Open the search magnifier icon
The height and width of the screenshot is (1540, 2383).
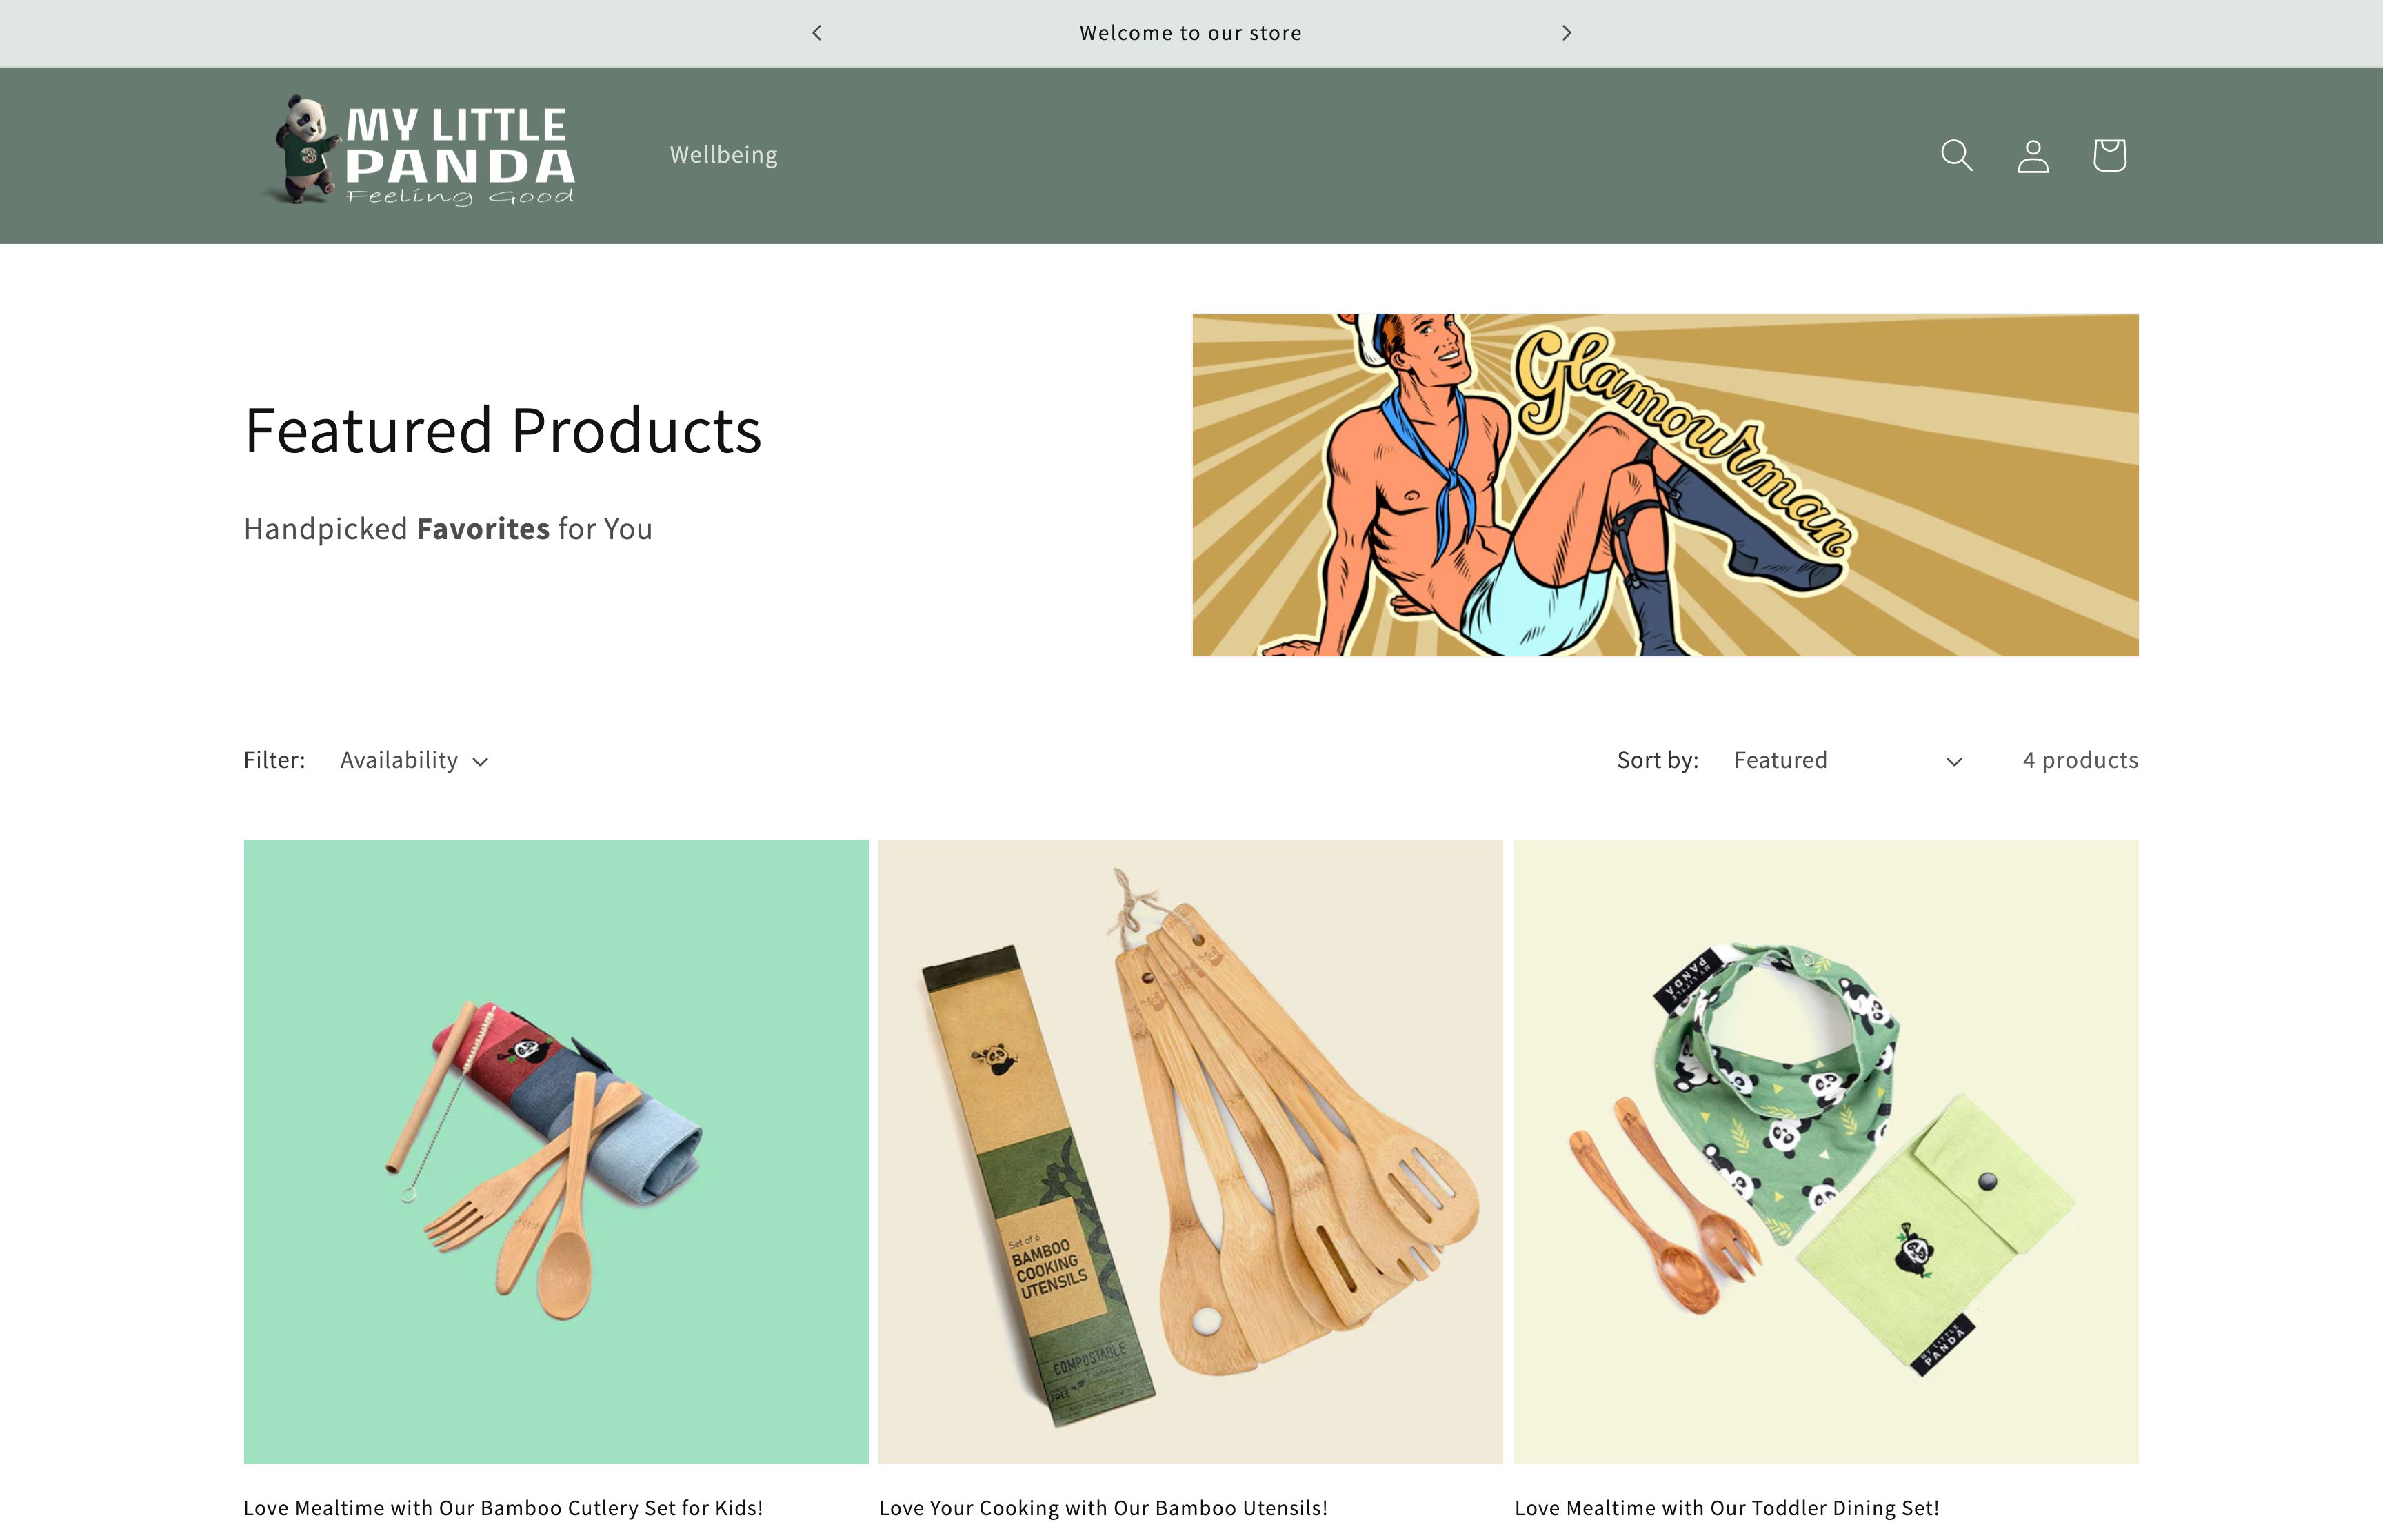pyautogui.click(x=1956, y=155)
